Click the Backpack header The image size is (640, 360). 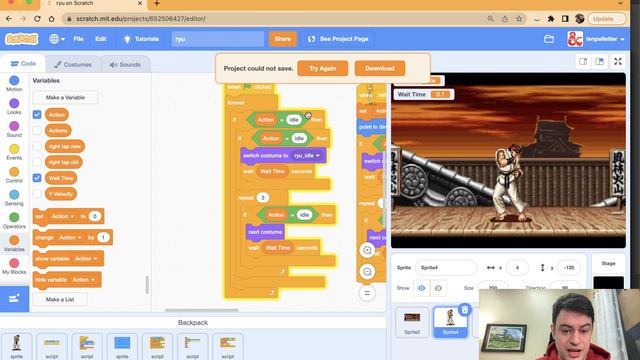click(x=193, y=322)
